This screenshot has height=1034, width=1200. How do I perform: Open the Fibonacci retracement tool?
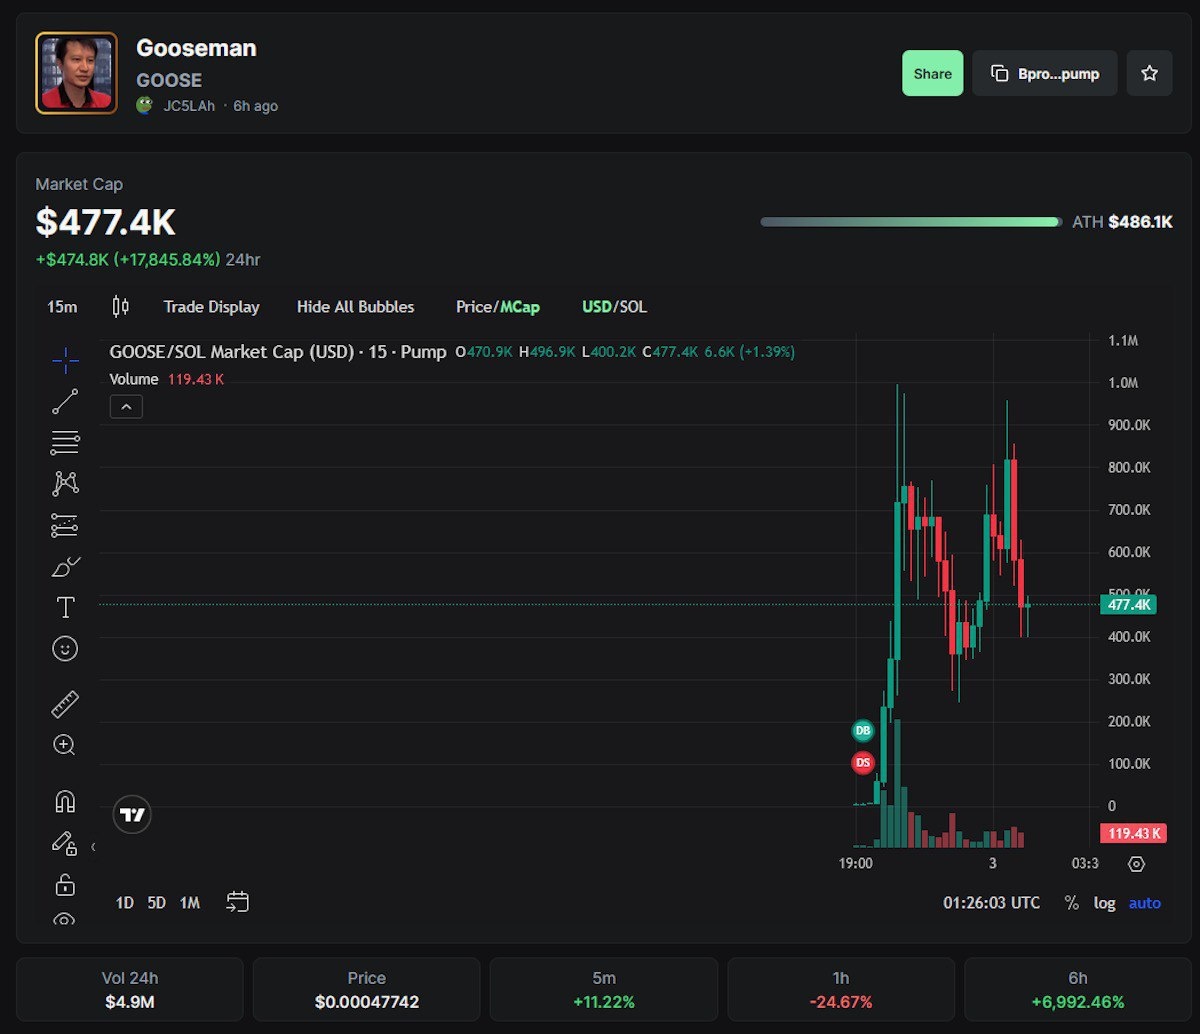point(65,442)
